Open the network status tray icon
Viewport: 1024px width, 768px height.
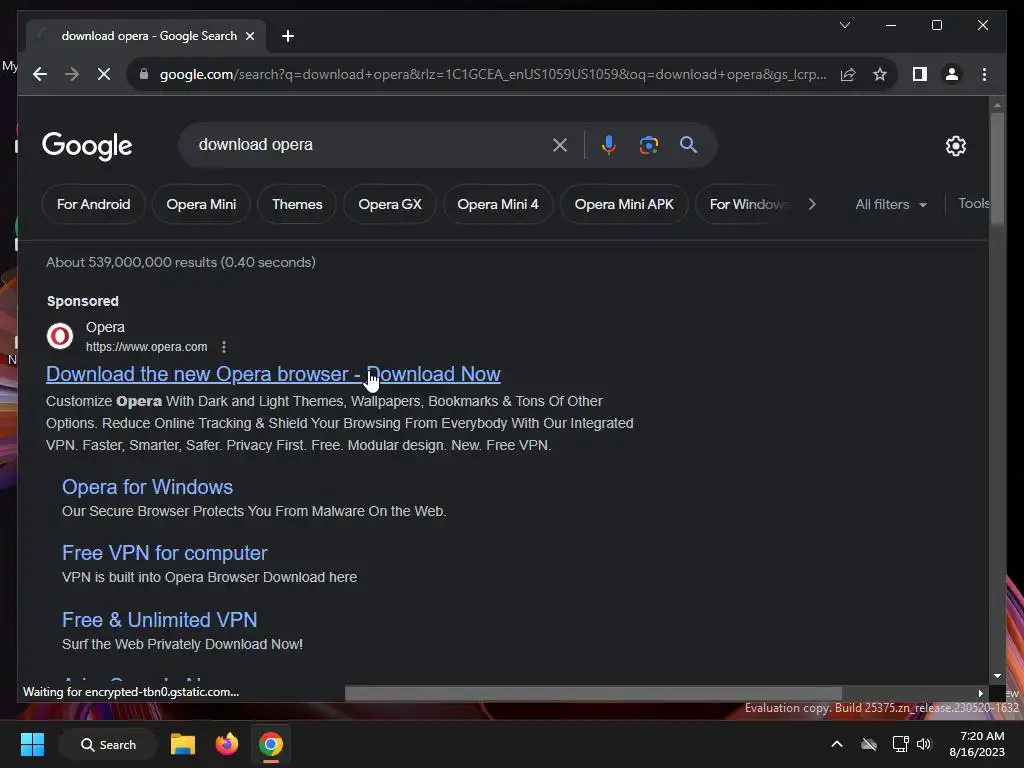901,744
